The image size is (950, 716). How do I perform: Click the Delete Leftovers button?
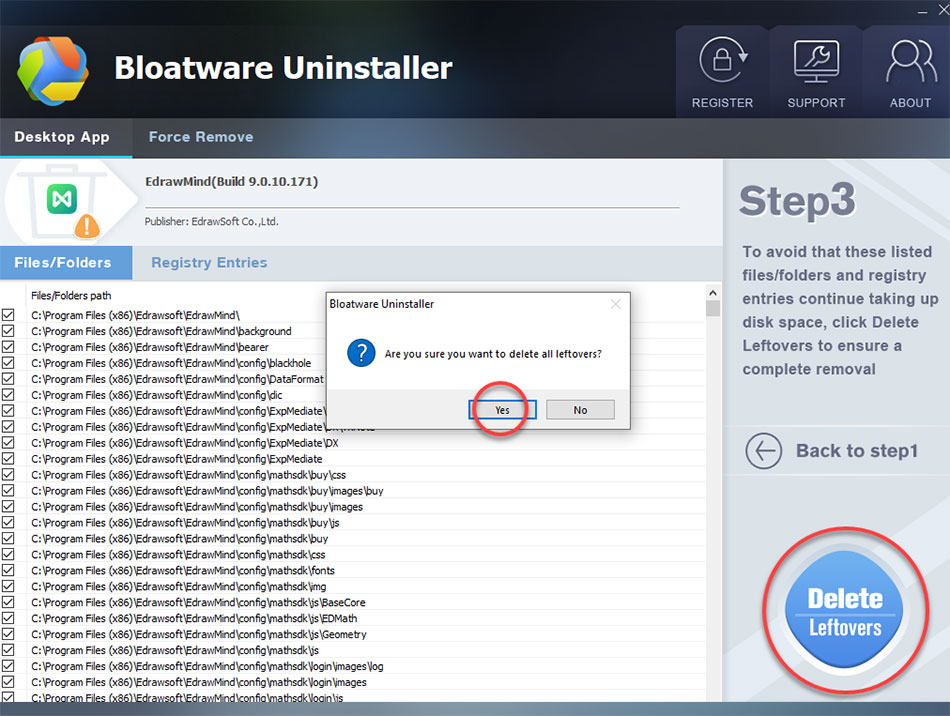[x=845, y=611]
